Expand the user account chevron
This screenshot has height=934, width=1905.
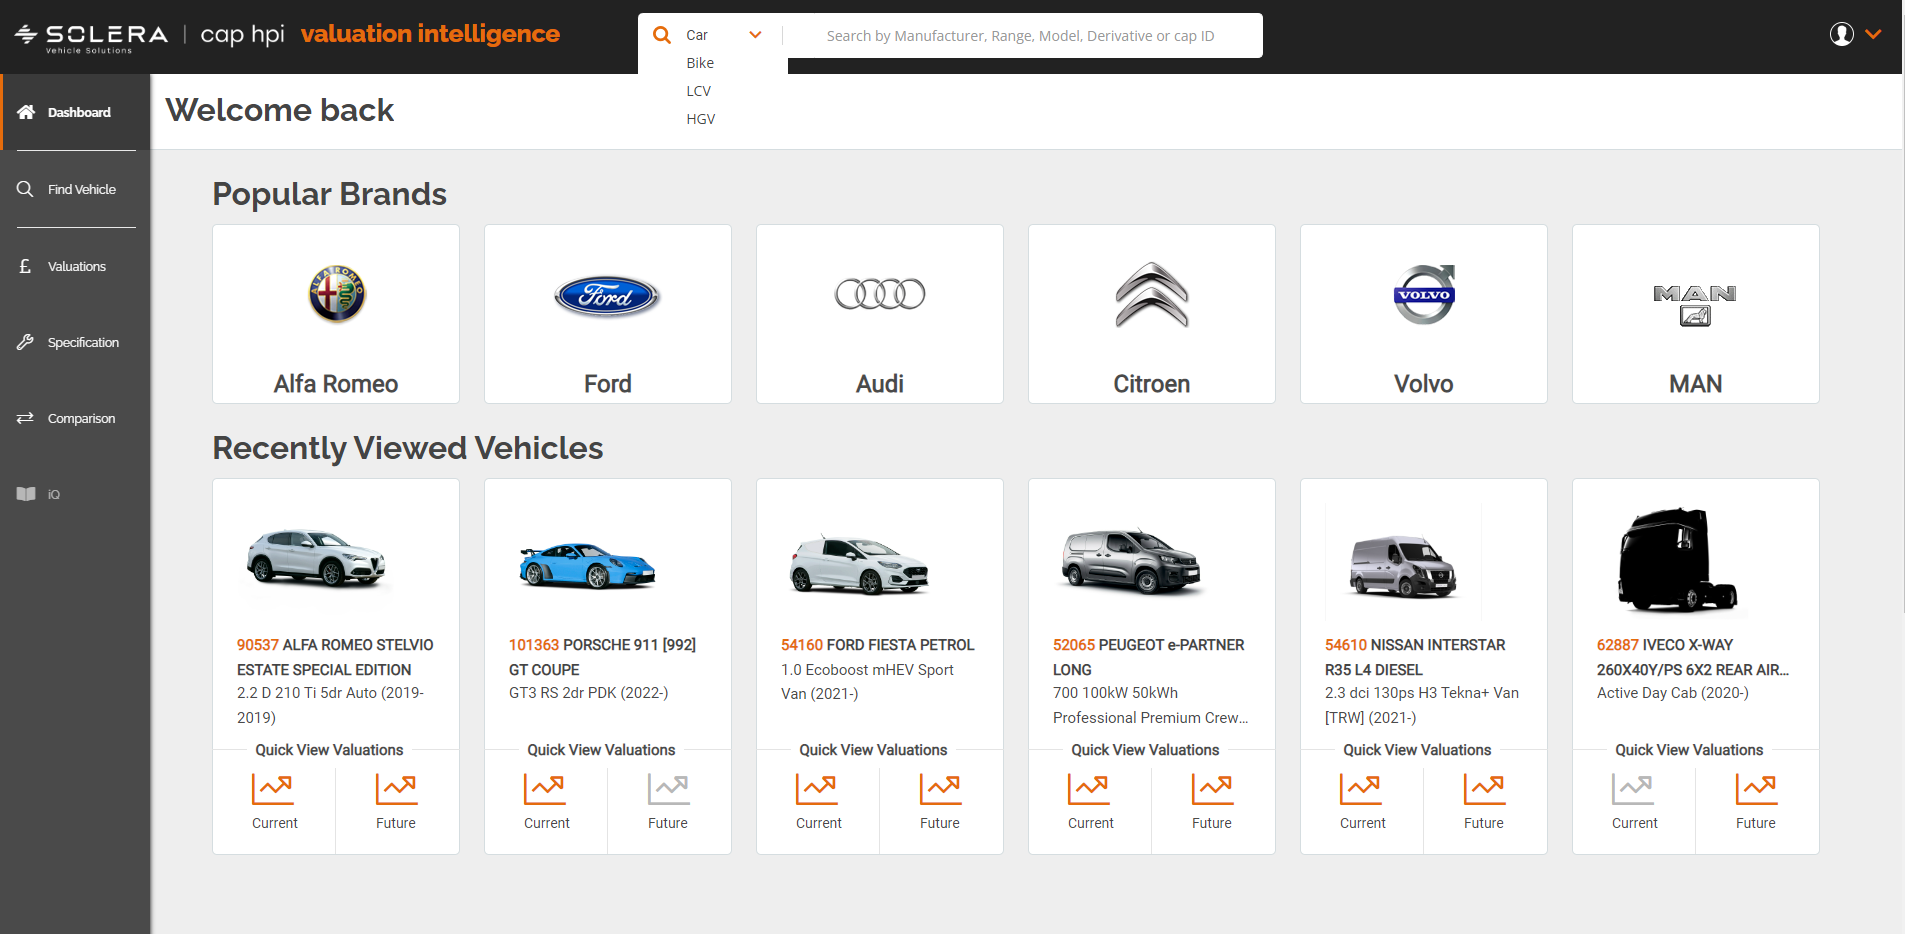pos(1873,34)
